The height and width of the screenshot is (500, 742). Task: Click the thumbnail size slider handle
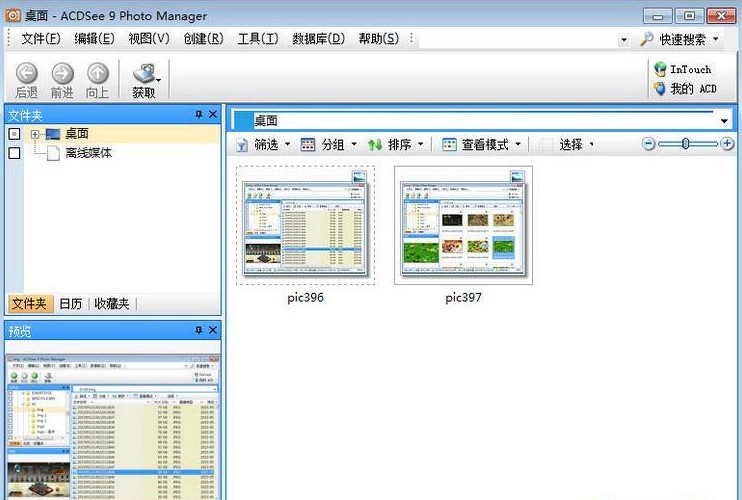point(685,144)
